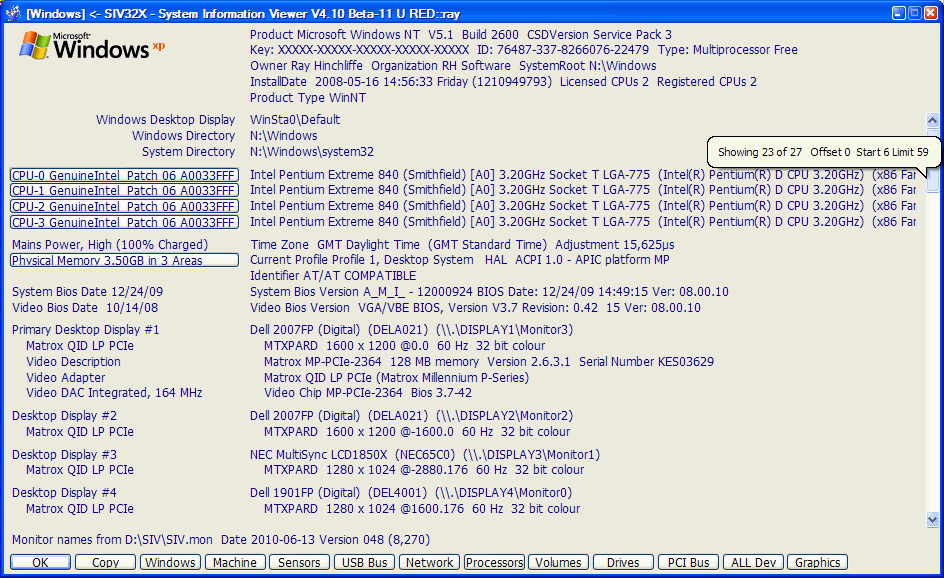
Task: Click 'Matrox QID LP PCIe (Matrox Millennium P-Series)' text
Action: pos(396,378)
